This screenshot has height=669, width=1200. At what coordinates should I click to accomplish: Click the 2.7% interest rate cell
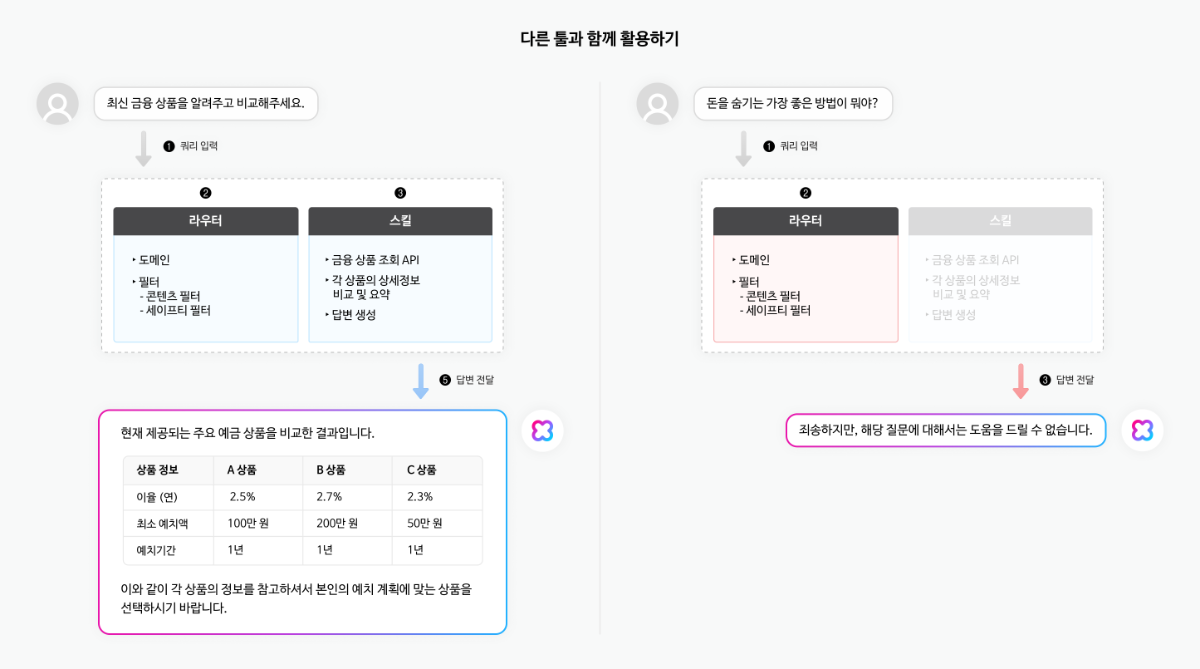pyautogui.click(x=329, y=496)
